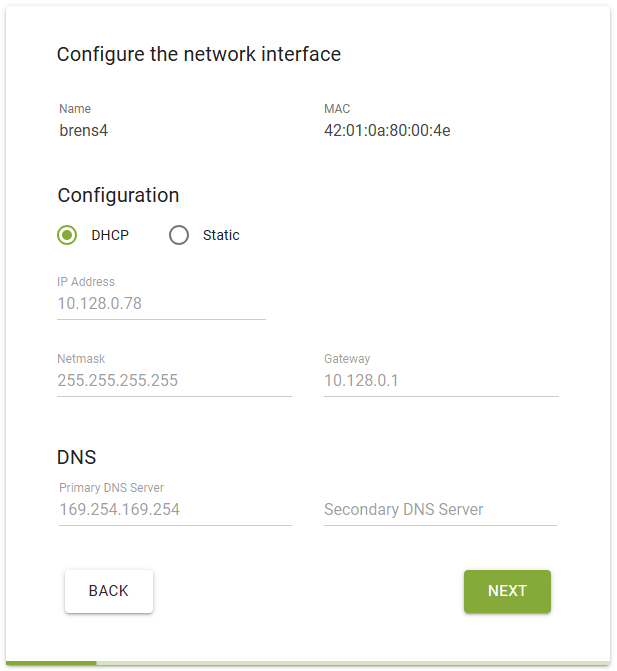
Task: Choose the Static configuration option
Action: pyautogui.click(x=179, y=236)
